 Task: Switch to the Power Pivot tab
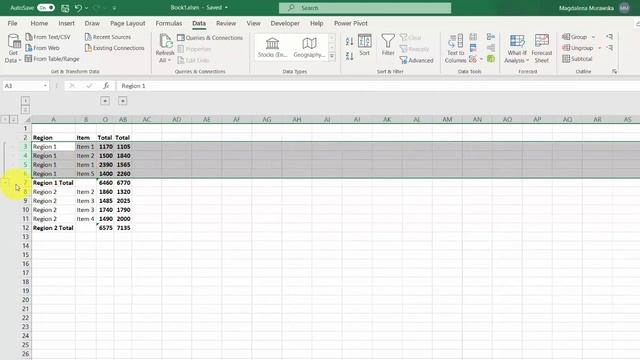[351, 23]
